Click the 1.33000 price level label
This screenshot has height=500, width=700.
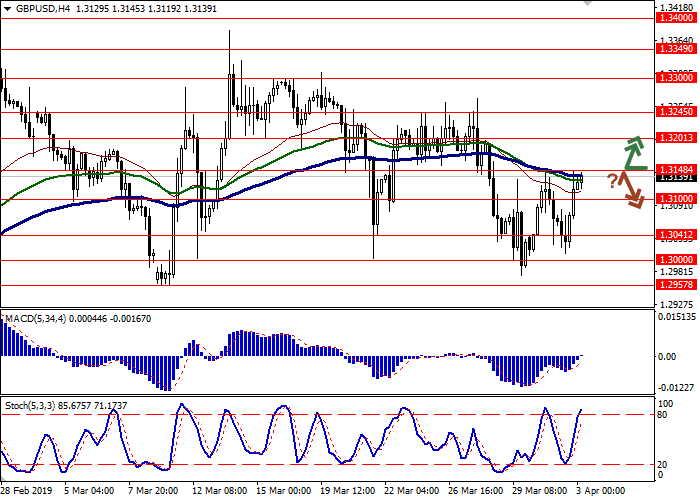click(677, 76)
